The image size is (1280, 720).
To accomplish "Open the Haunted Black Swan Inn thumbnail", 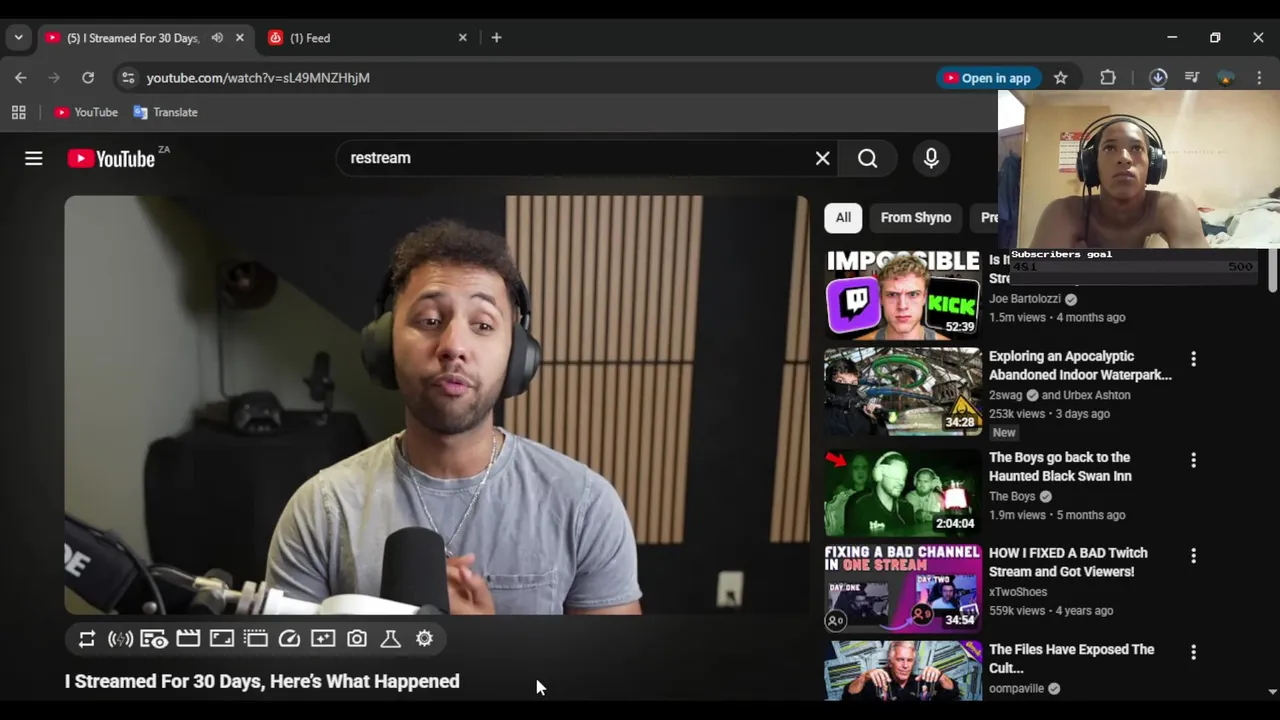I will point(903,492).
